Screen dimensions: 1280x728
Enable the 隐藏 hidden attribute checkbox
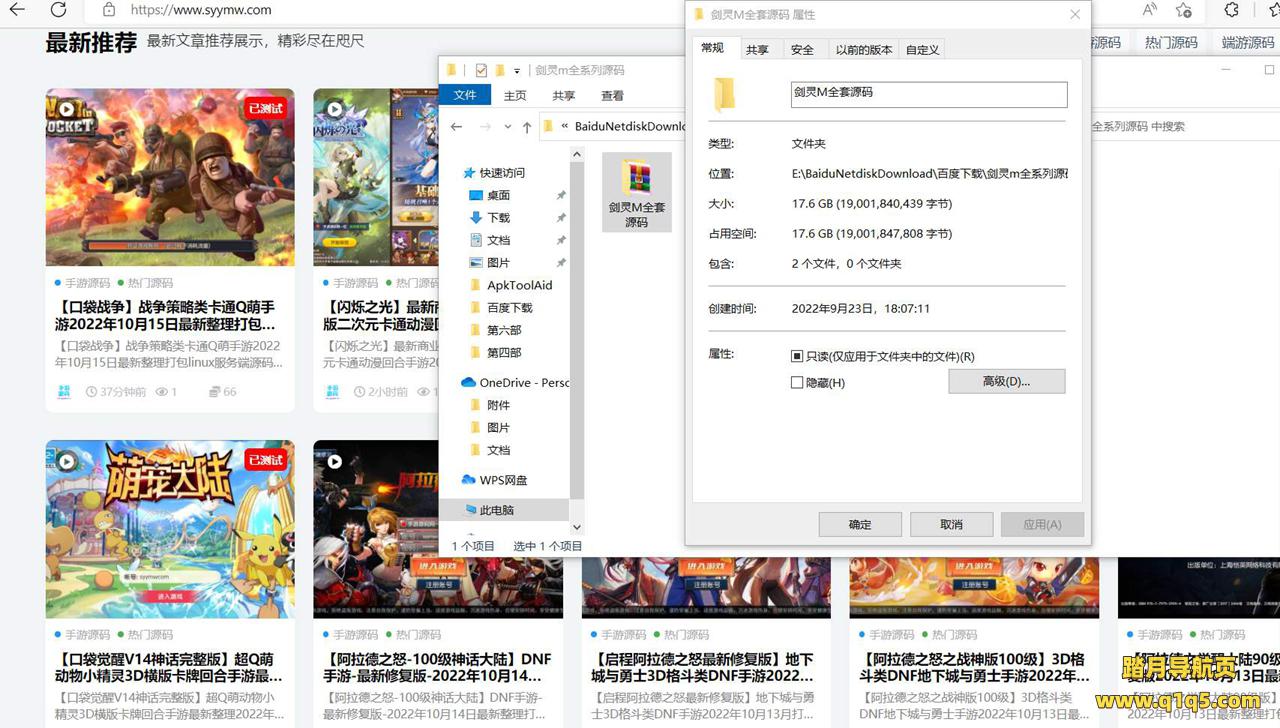797,382
